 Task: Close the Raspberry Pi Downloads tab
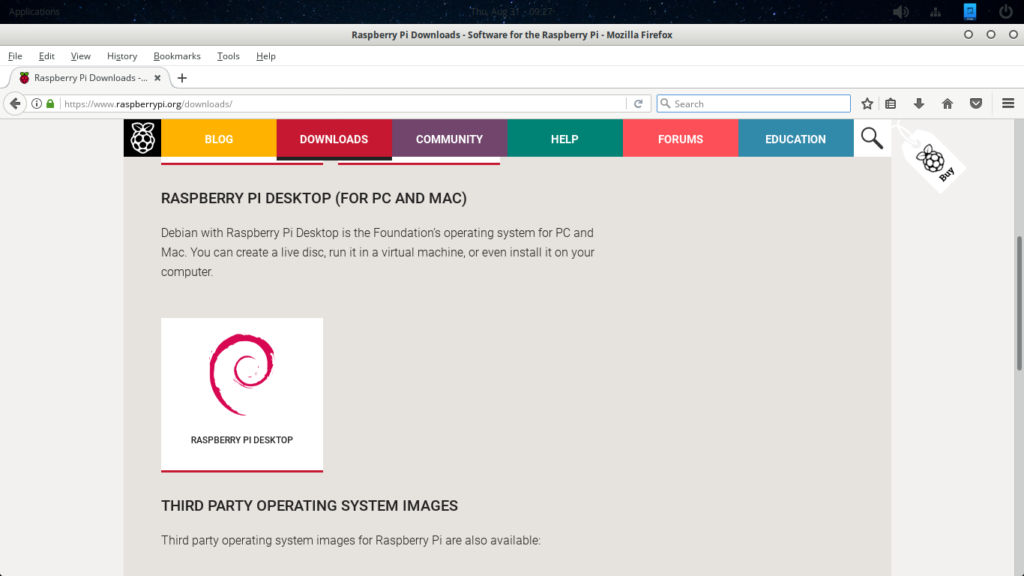(157, 78)
